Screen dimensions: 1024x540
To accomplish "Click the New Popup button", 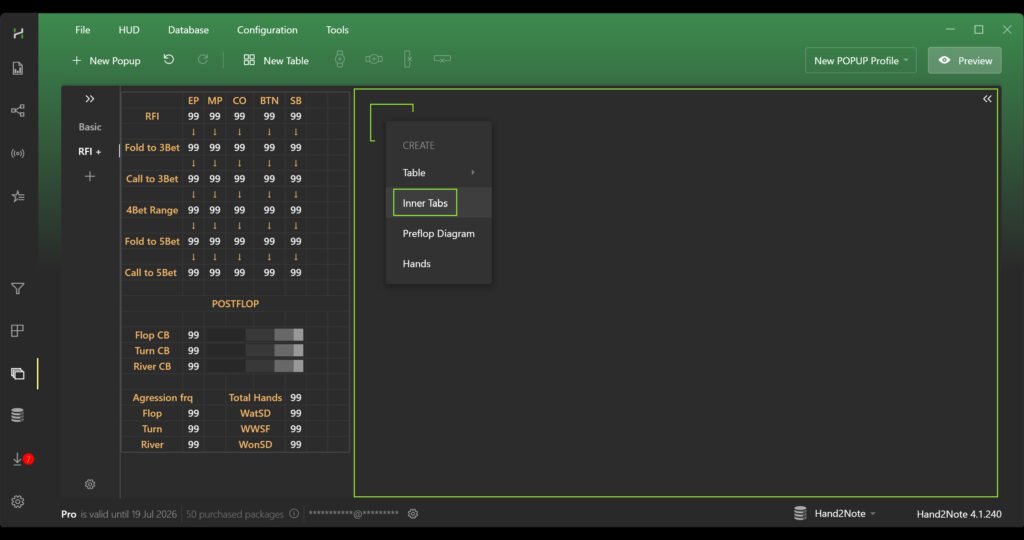I will [106, 61].
